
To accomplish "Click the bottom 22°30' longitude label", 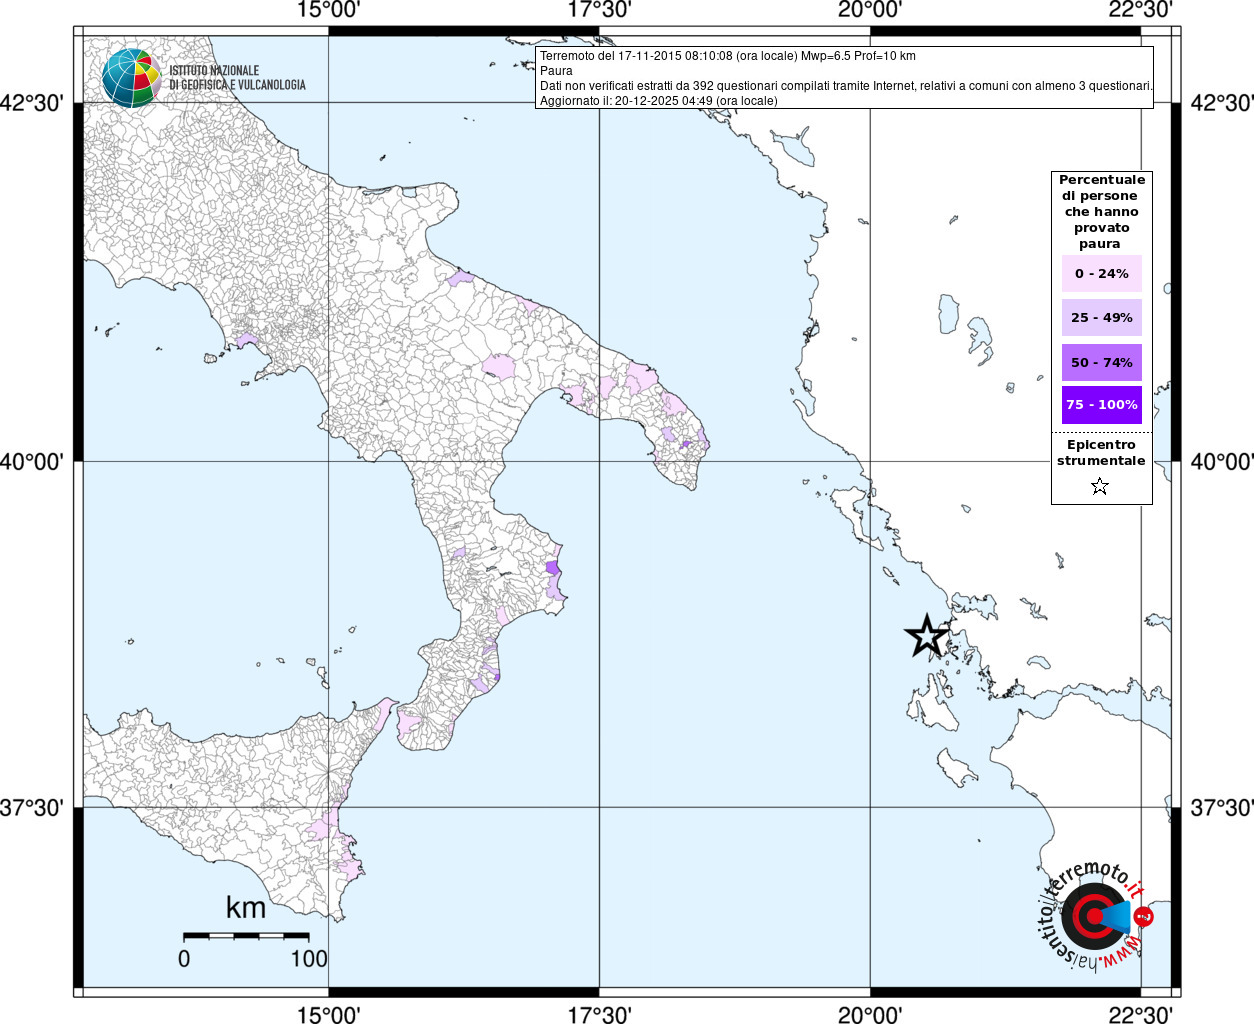I will click(1140, 1015).
